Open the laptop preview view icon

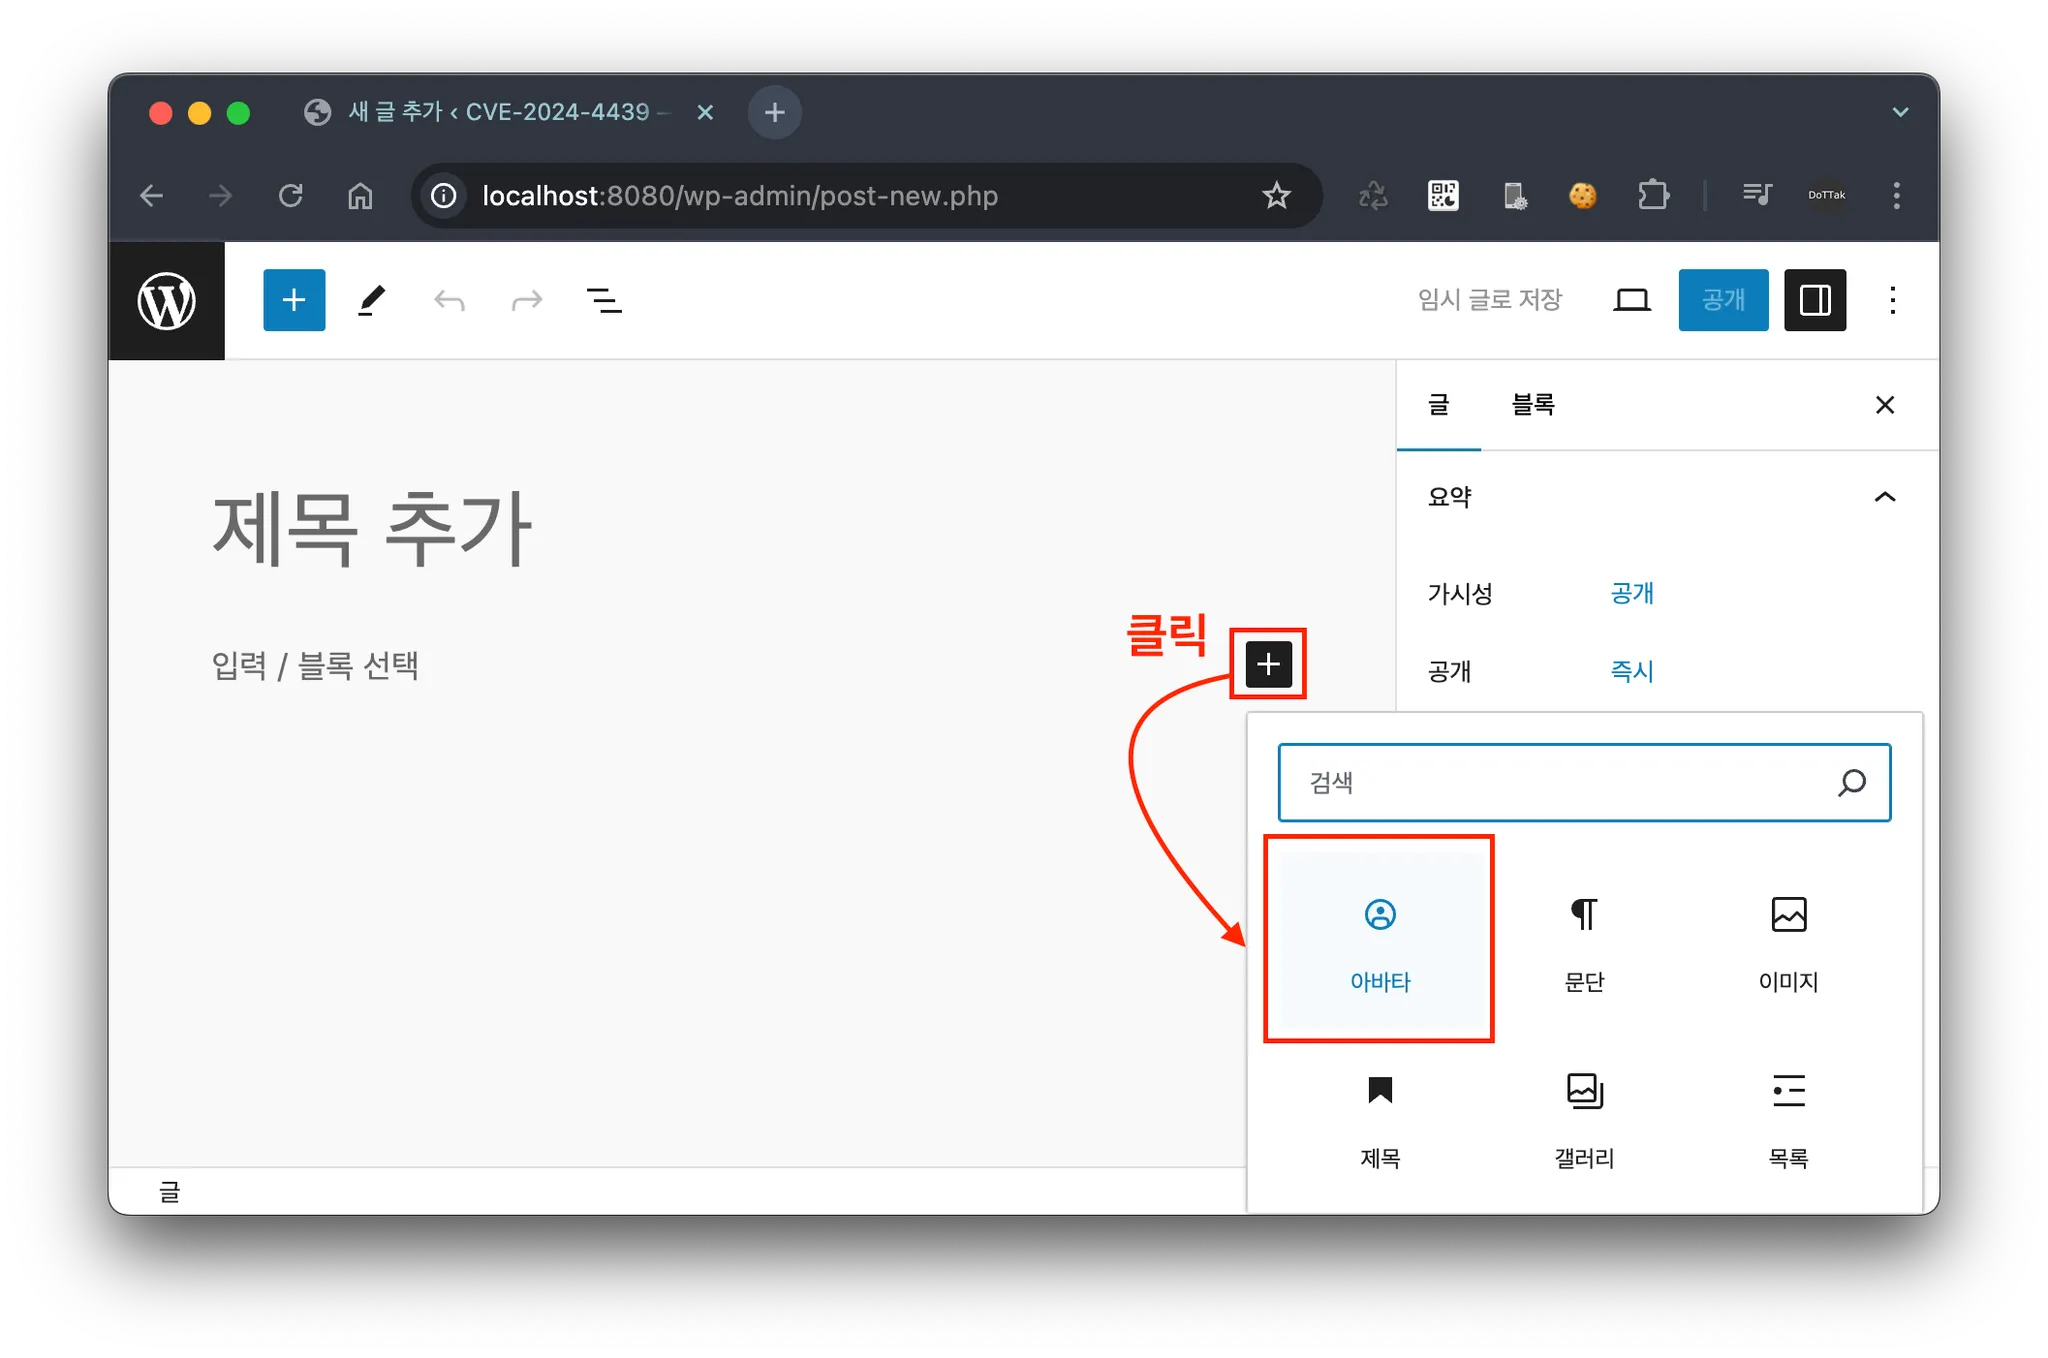tap(1631, 300)
